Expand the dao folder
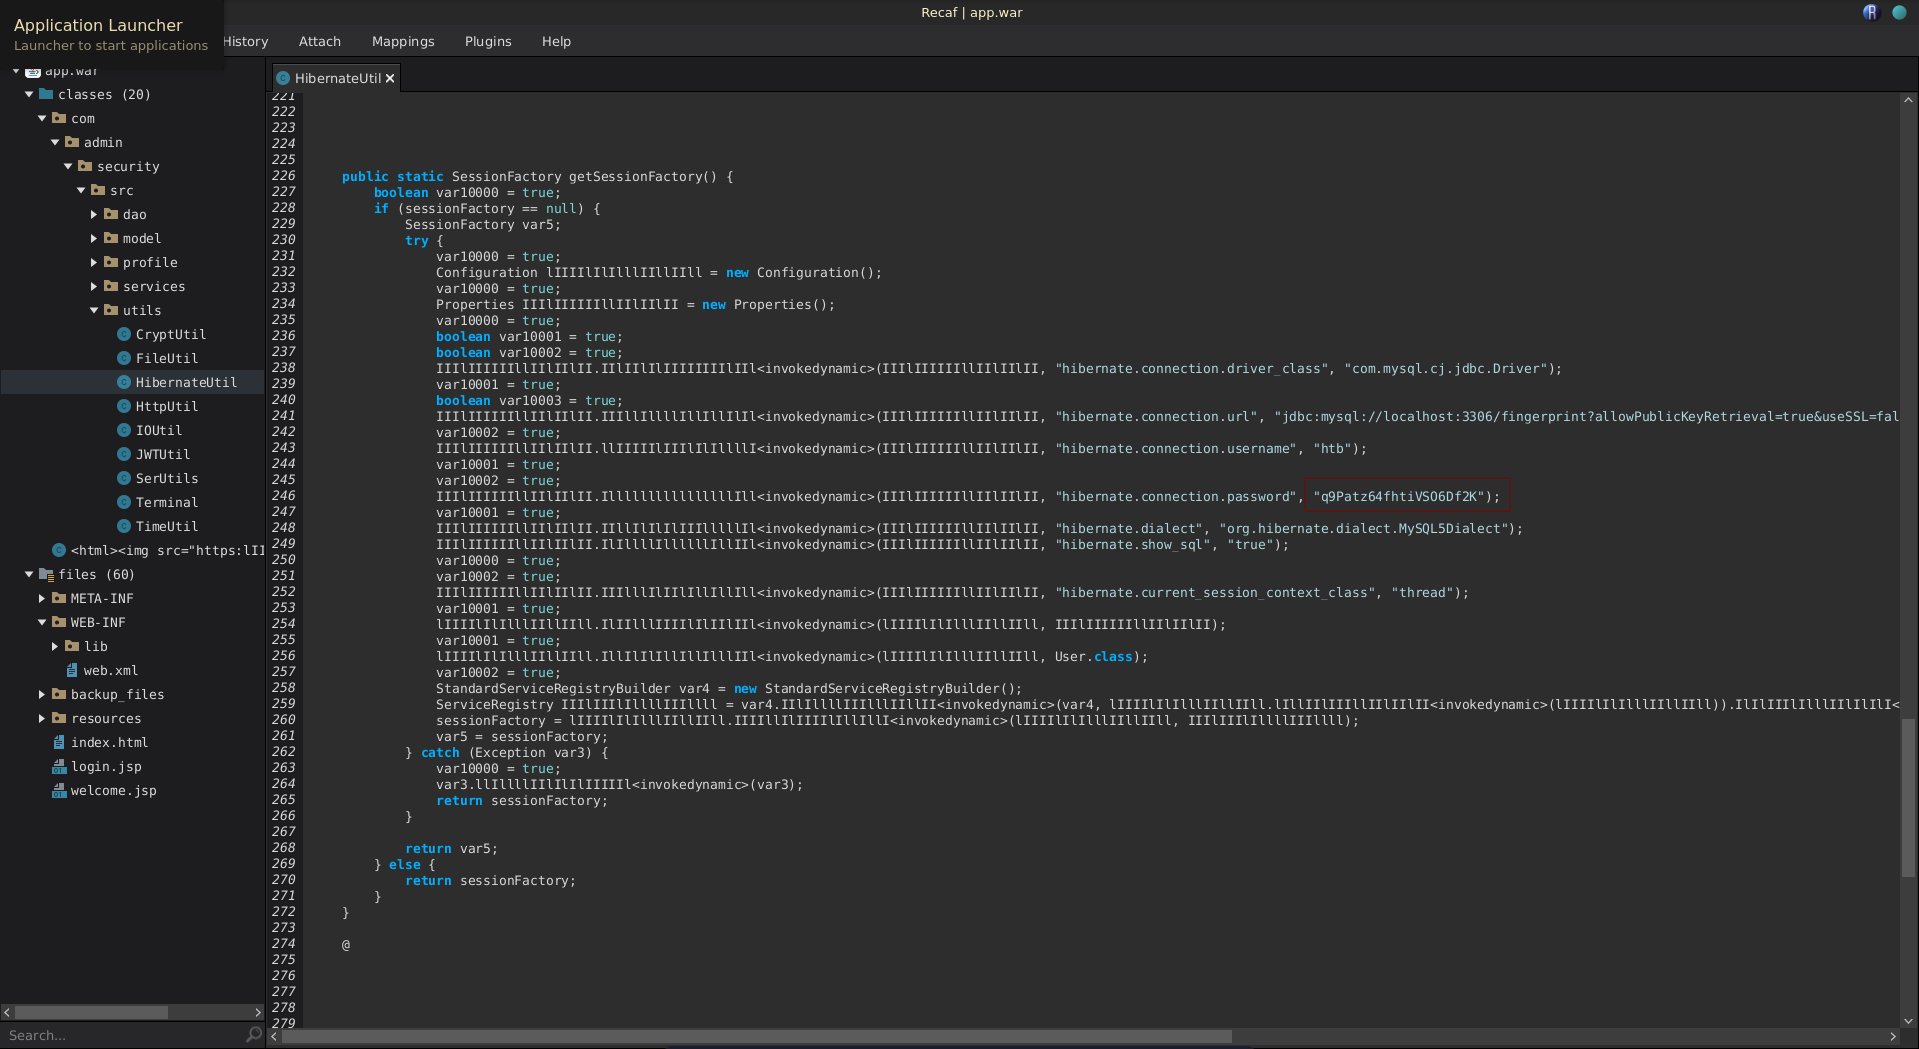The width and height of the screenshot is (1919, 1049). click(94, 215)
